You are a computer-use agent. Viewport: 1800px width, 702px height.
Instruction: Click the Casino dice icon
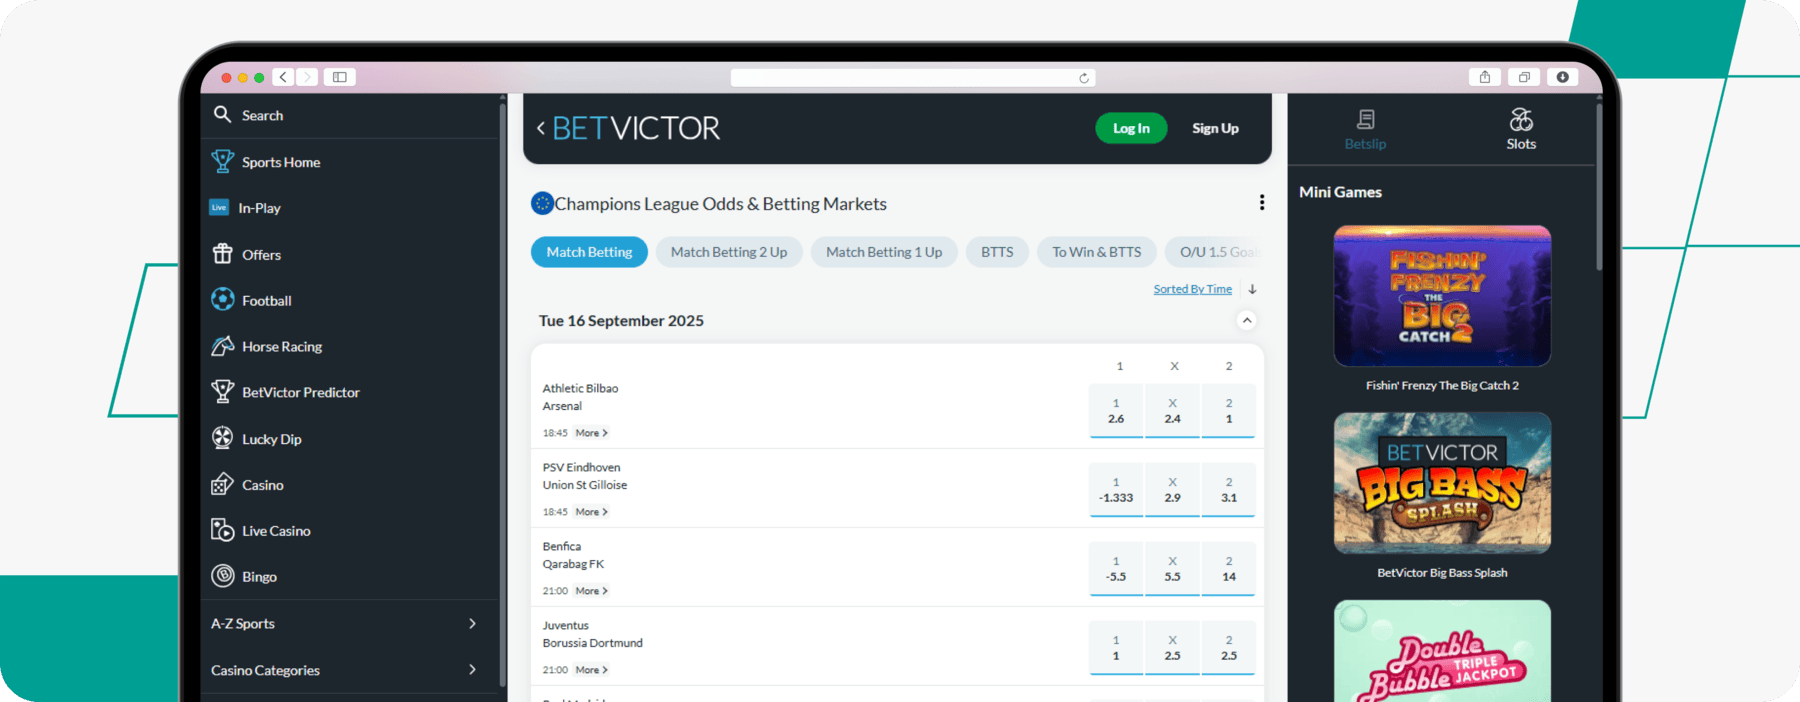[222, 484]
